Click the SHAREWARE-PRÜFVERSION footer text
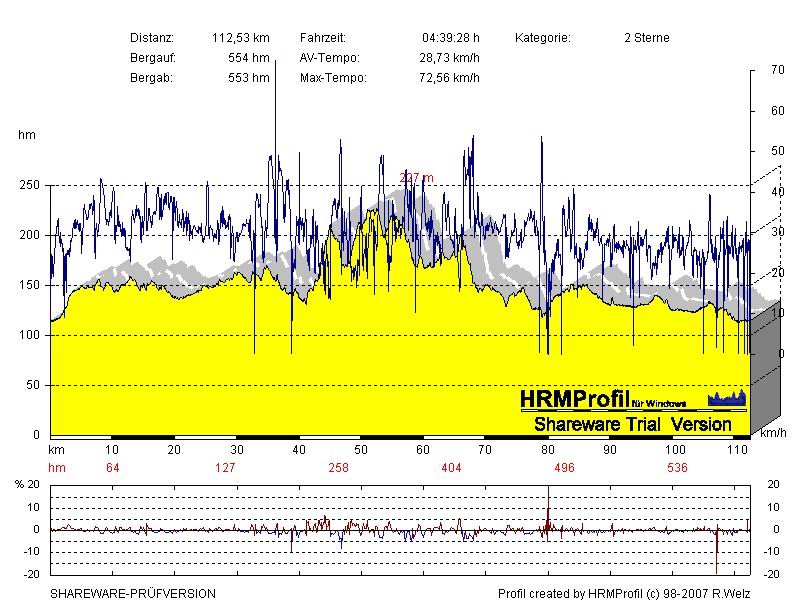Image resolution: width=800 pixels, height=600 pixels. tap(133, 593)
